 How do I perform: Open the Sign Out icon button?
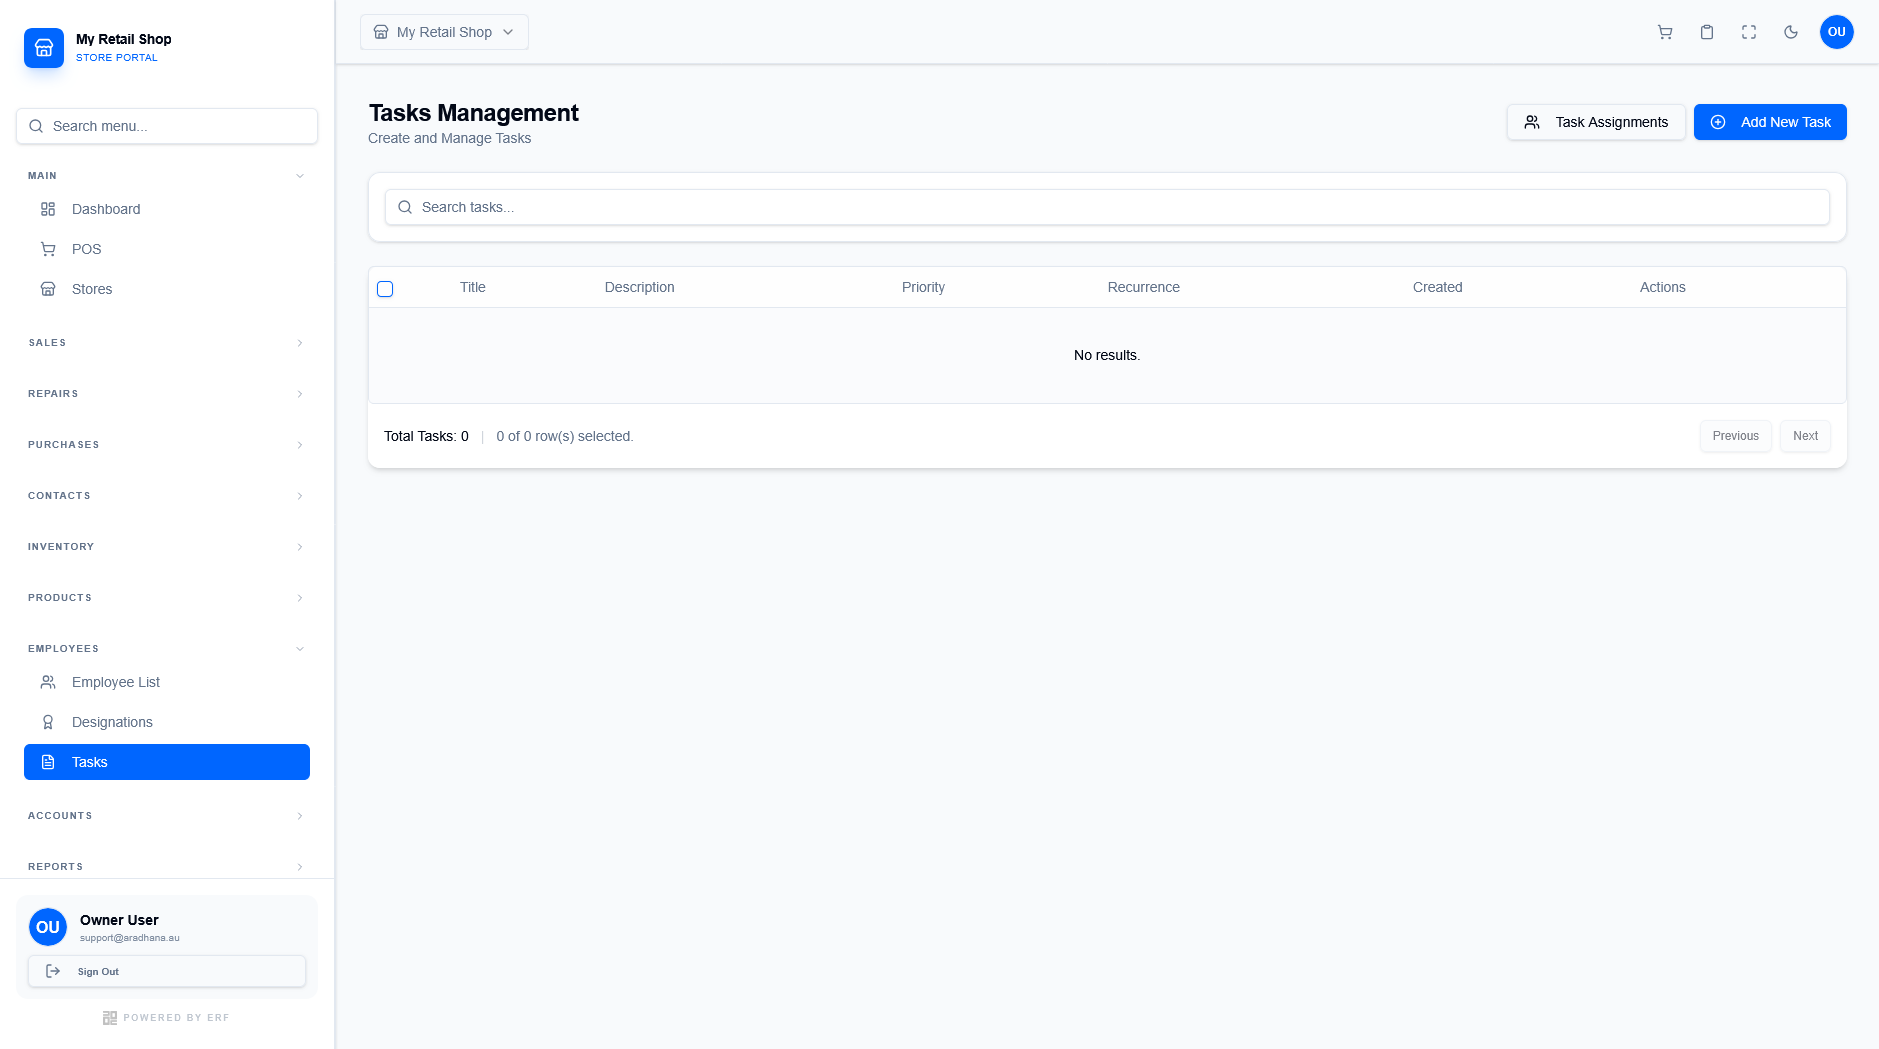point(55,970)
